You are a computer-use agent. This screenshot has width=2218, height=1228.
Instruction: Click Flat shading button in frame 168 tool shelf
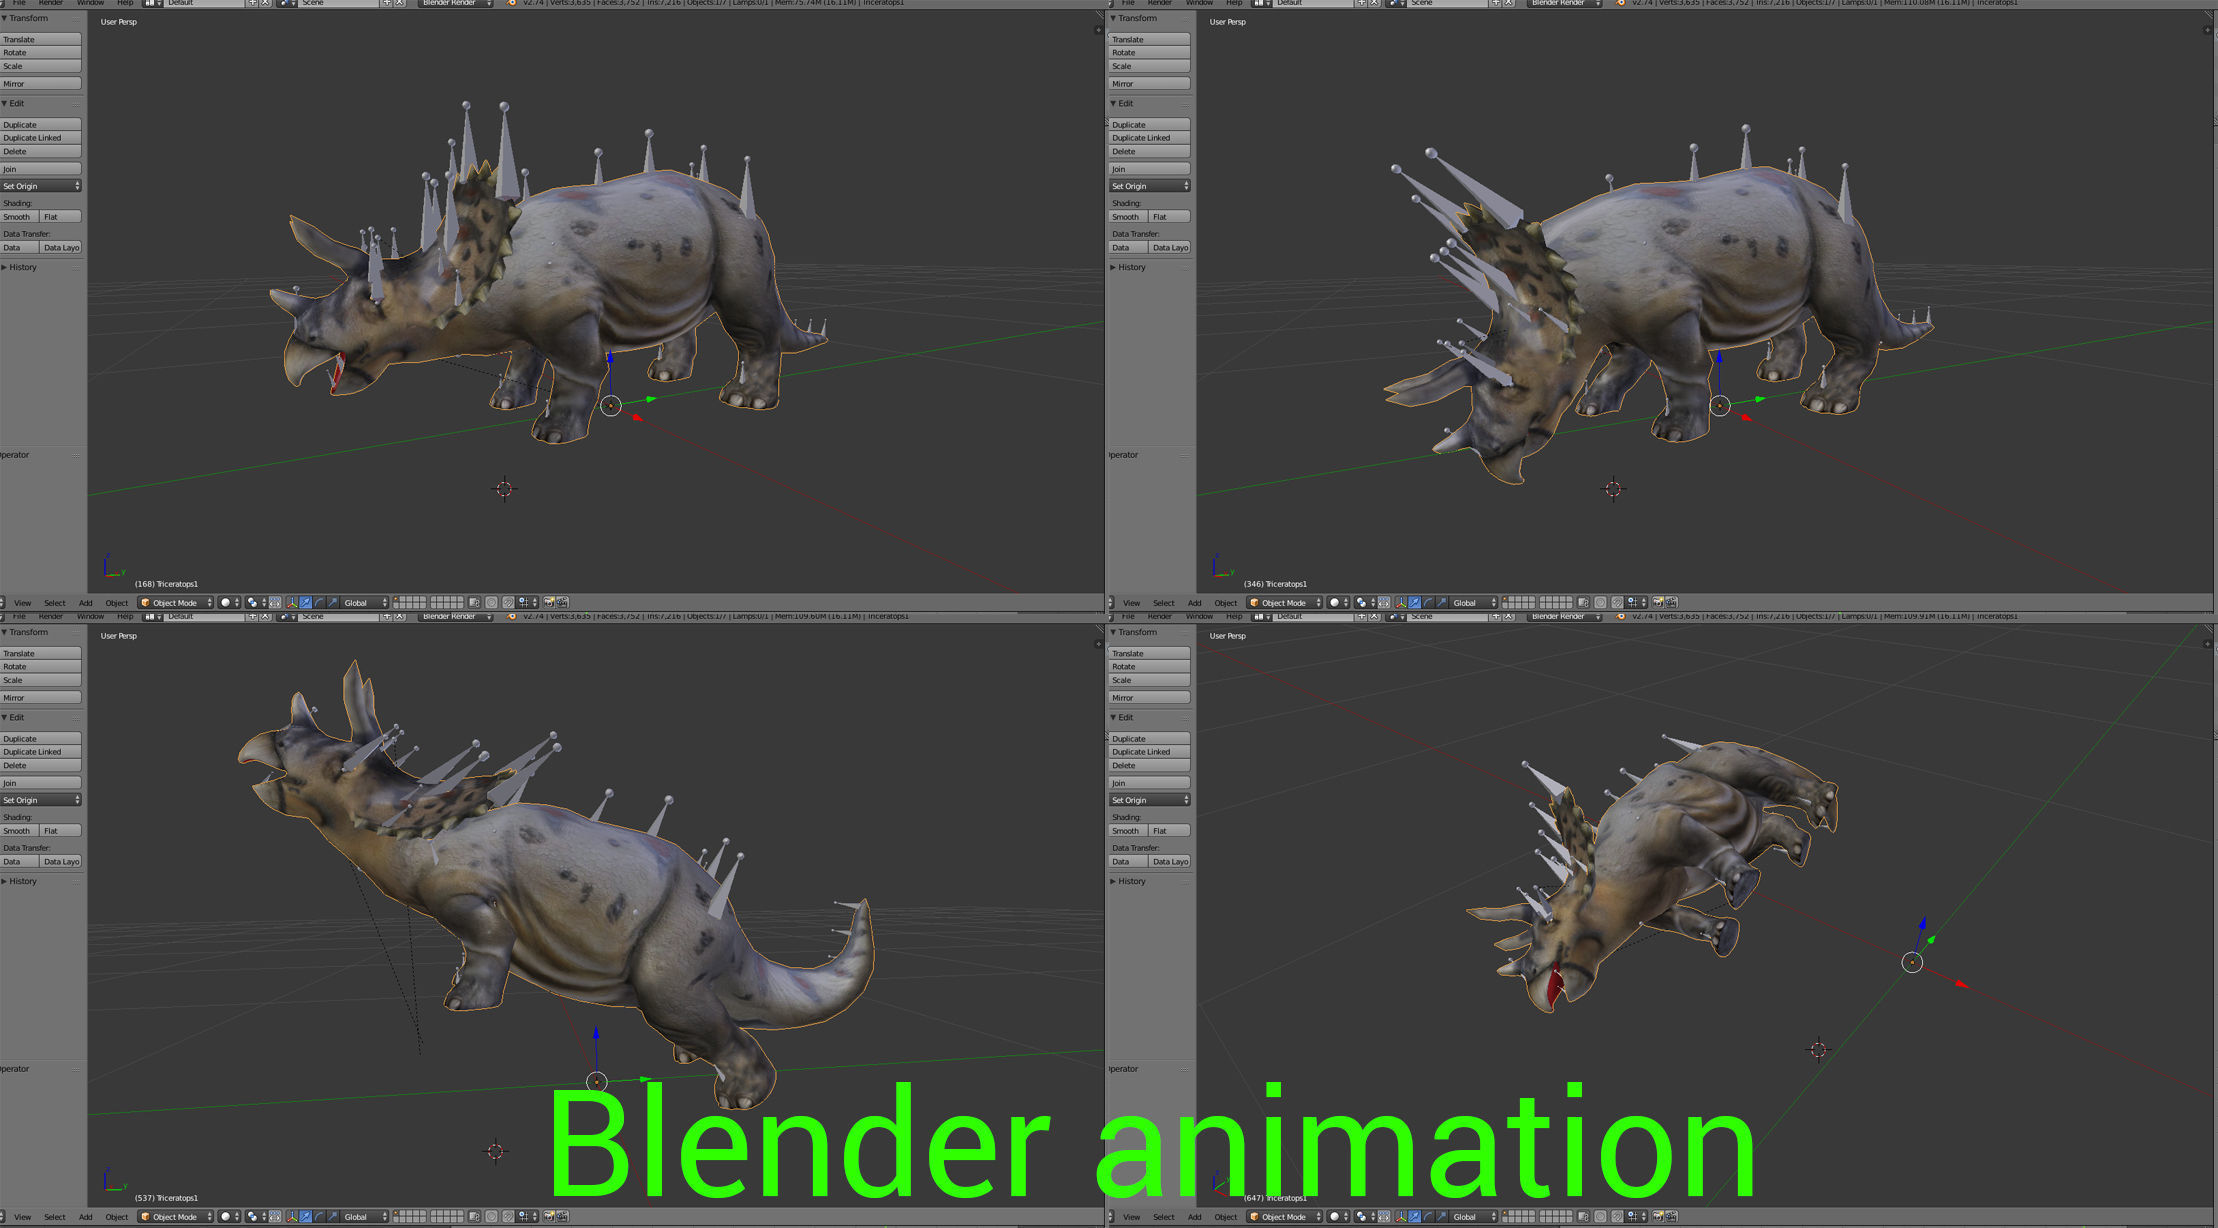pos(61,216)
